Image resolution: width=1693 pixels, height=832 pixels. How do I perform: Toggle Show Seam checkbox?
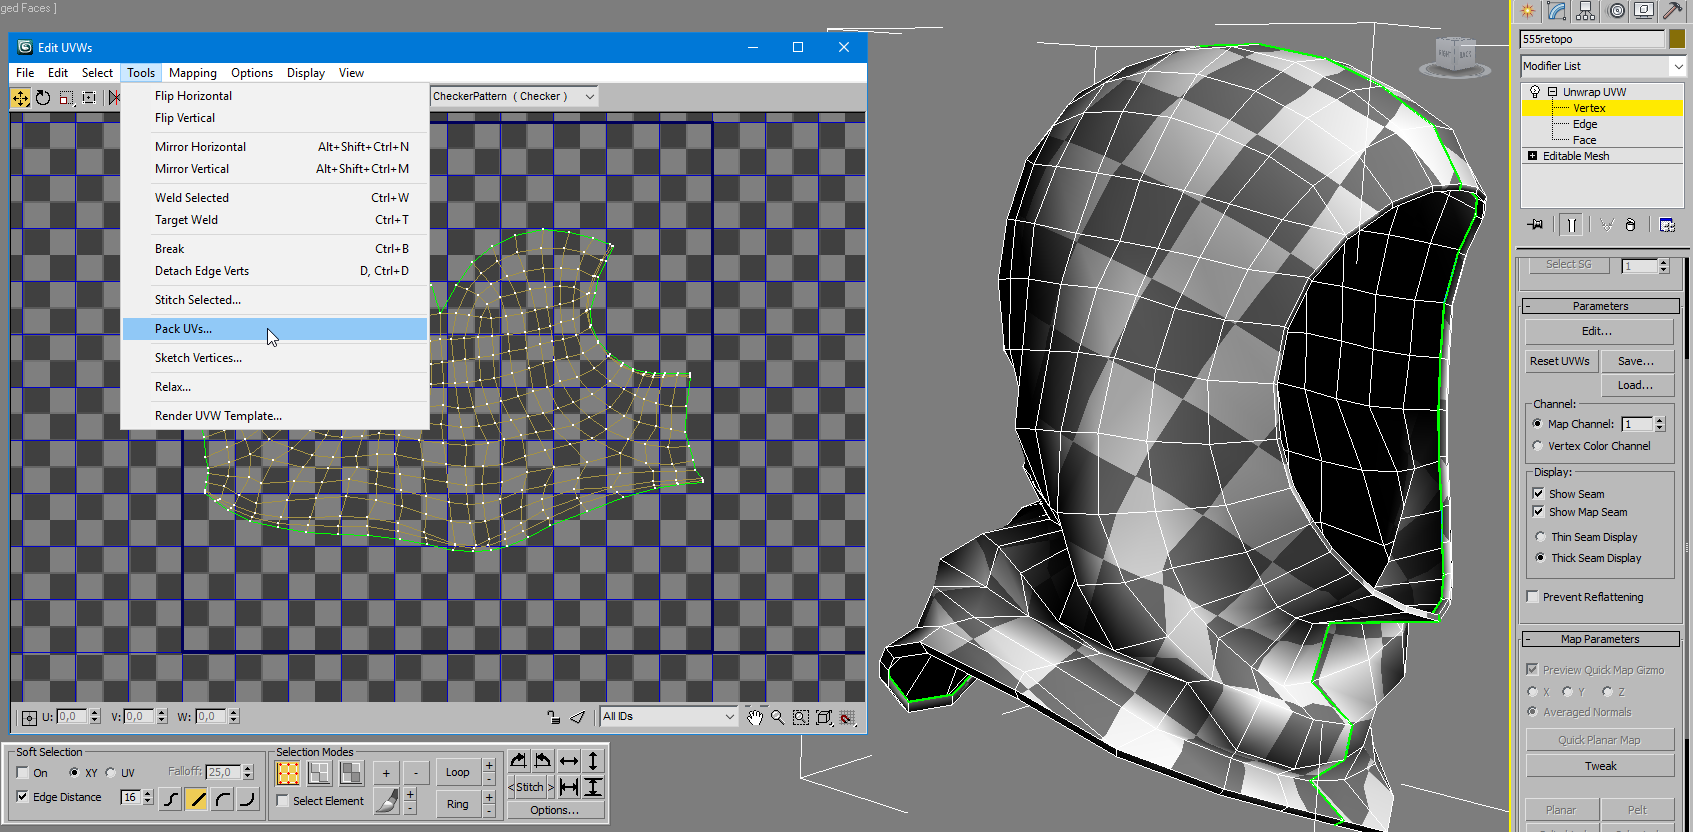coord(1538,494)
